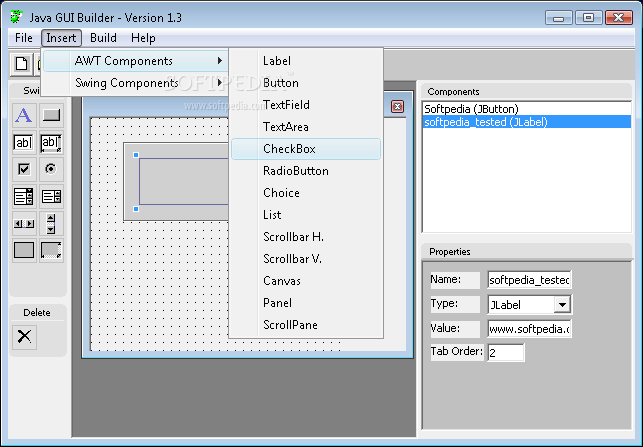Select the List tool icon
Image resolution: width=643 pixels, height=447 pixels.
51,196
